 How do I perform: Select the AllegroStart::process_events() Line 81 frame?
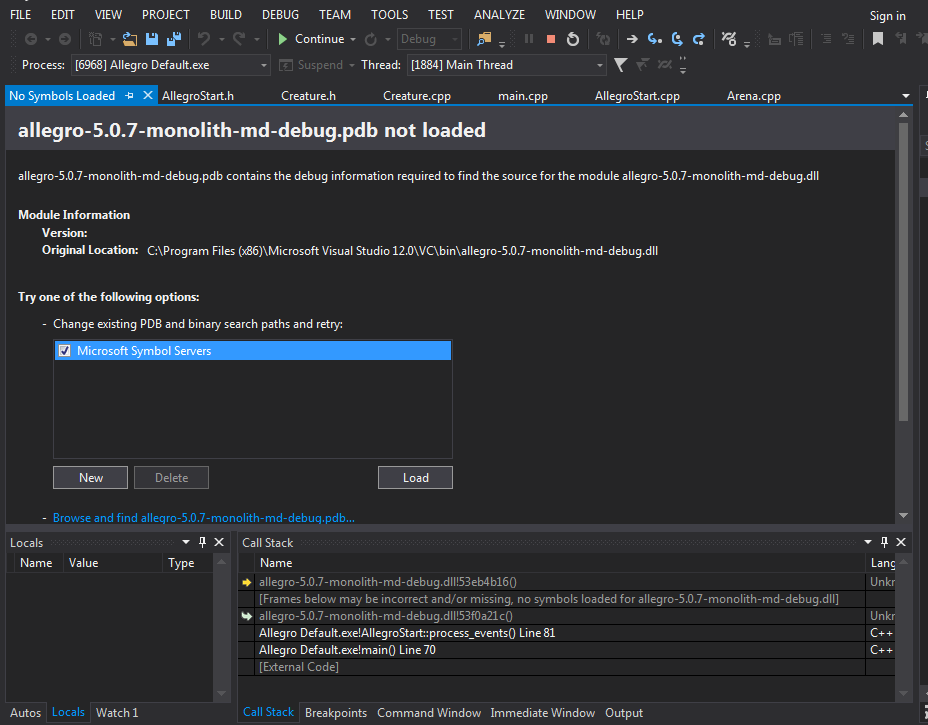406,633
